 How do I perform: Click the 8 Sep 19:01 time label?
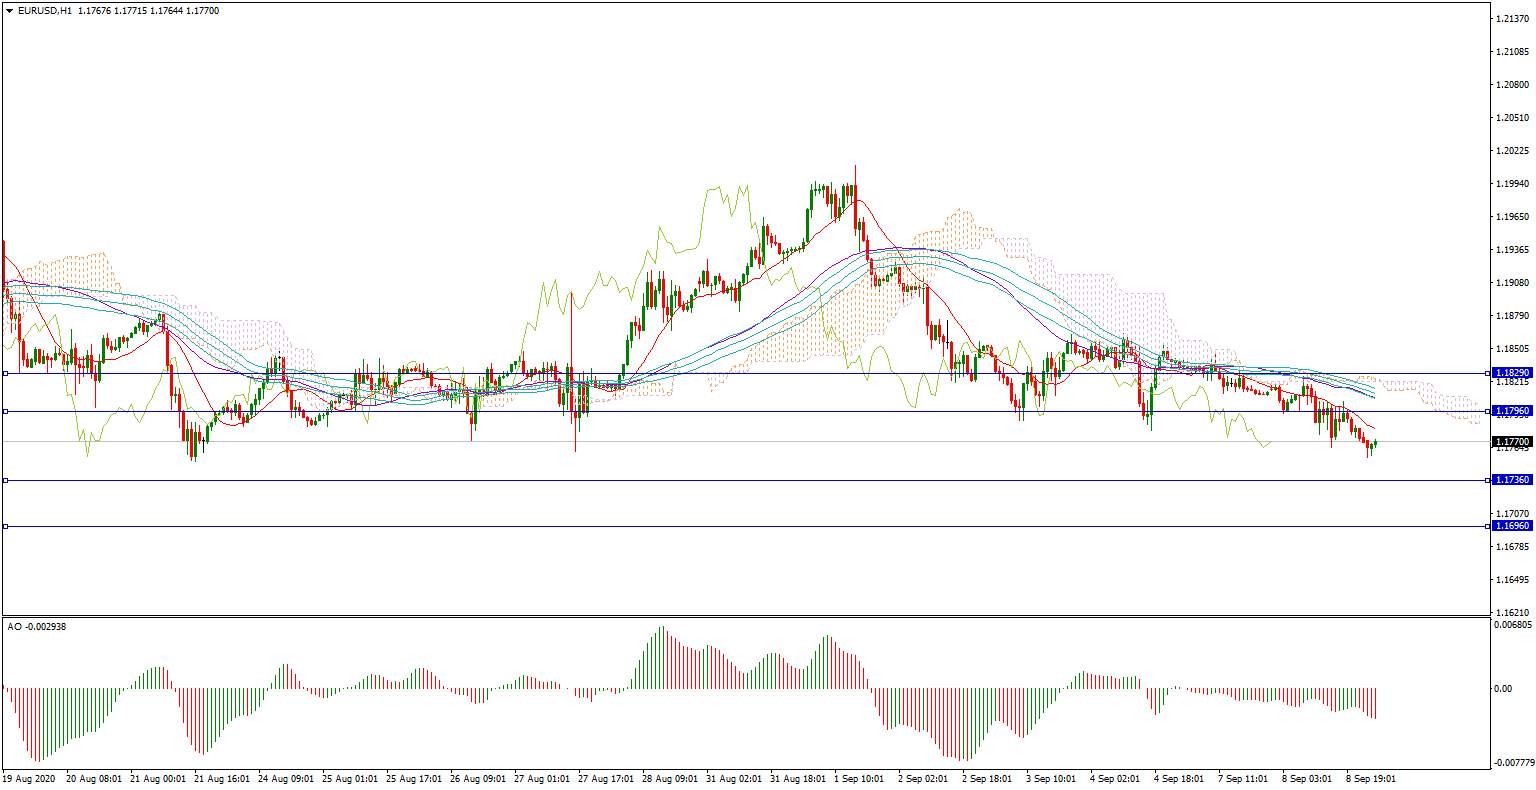pyautogui.click(x=1371, y=778)
